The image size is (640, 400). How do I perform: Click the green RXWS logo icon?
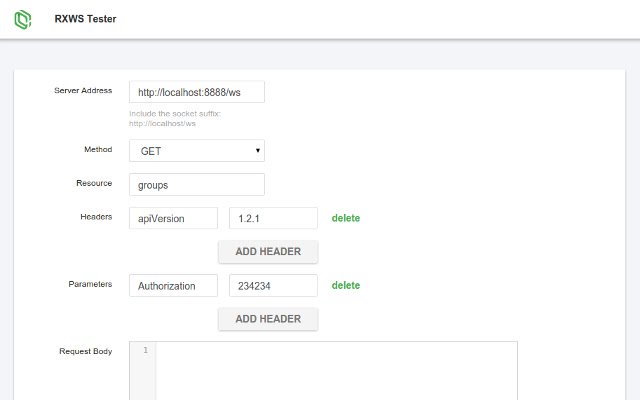[x=23, y=19]
